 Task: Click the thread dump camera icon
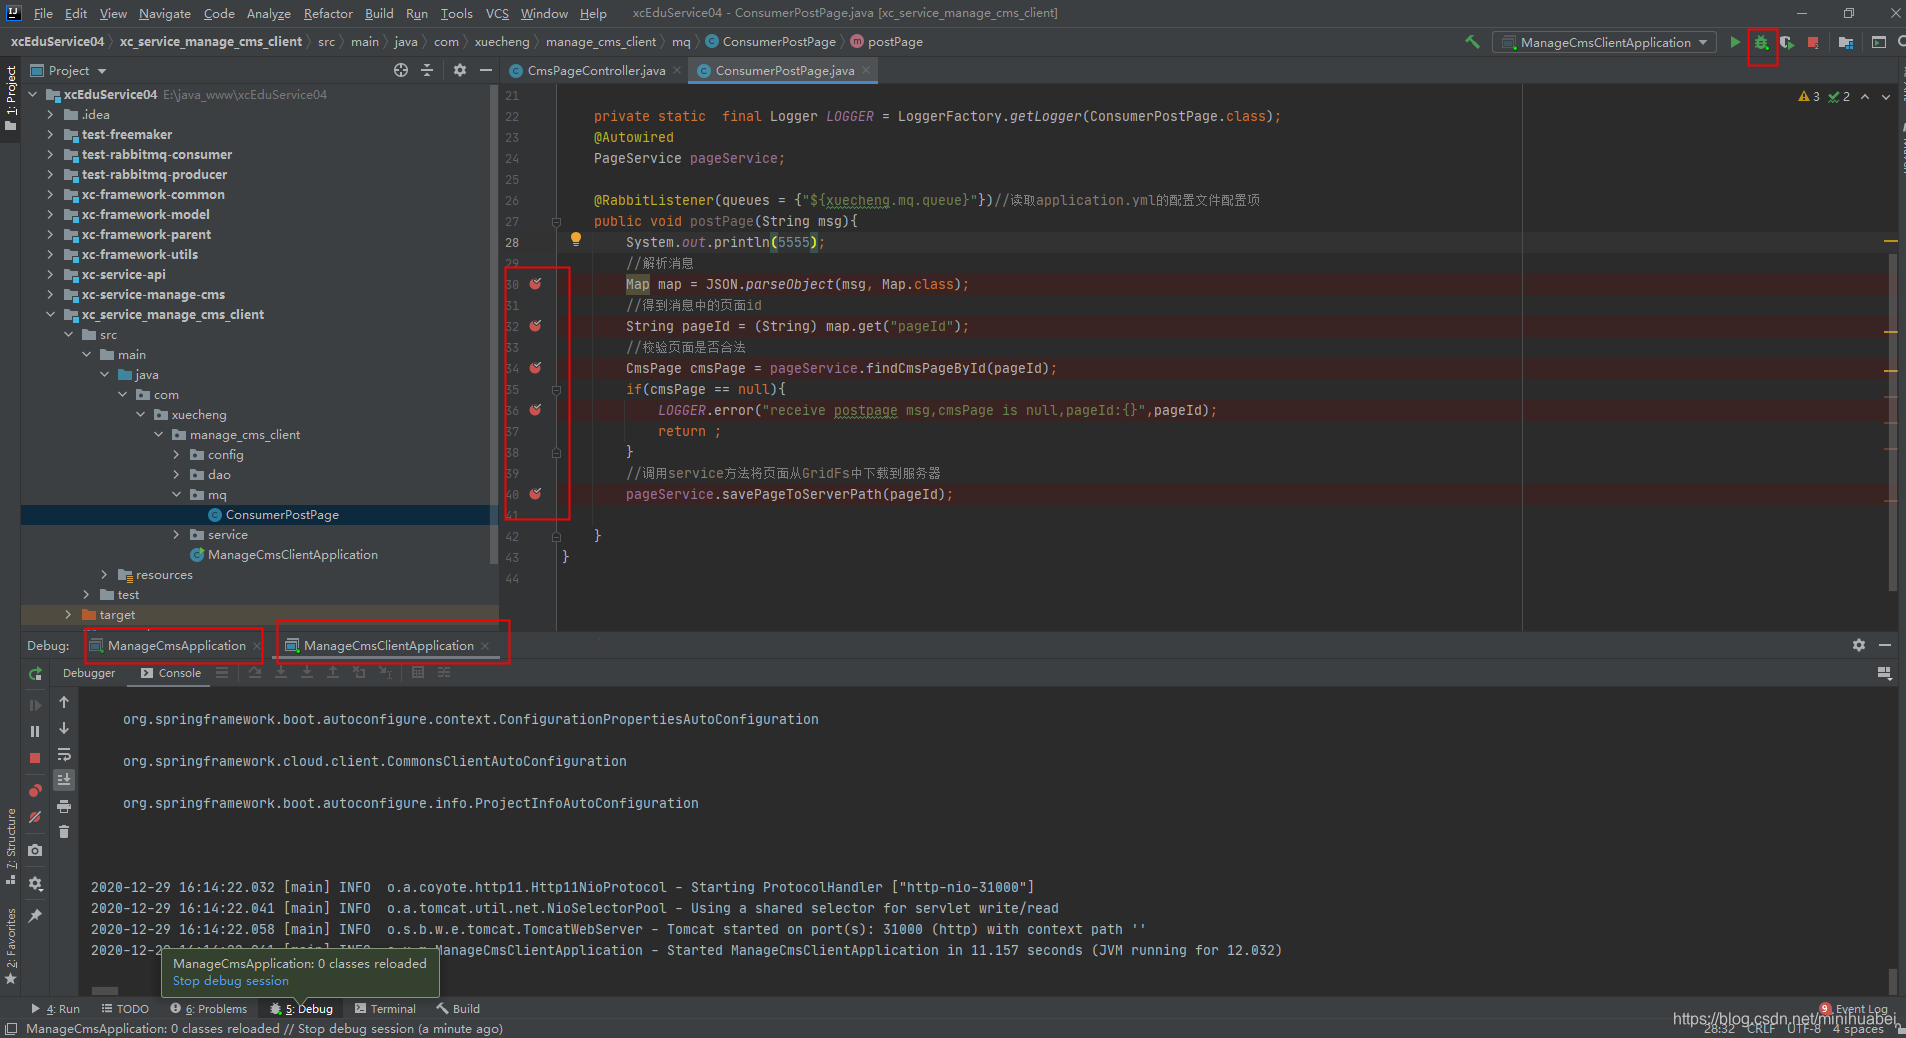coord(35,850)
